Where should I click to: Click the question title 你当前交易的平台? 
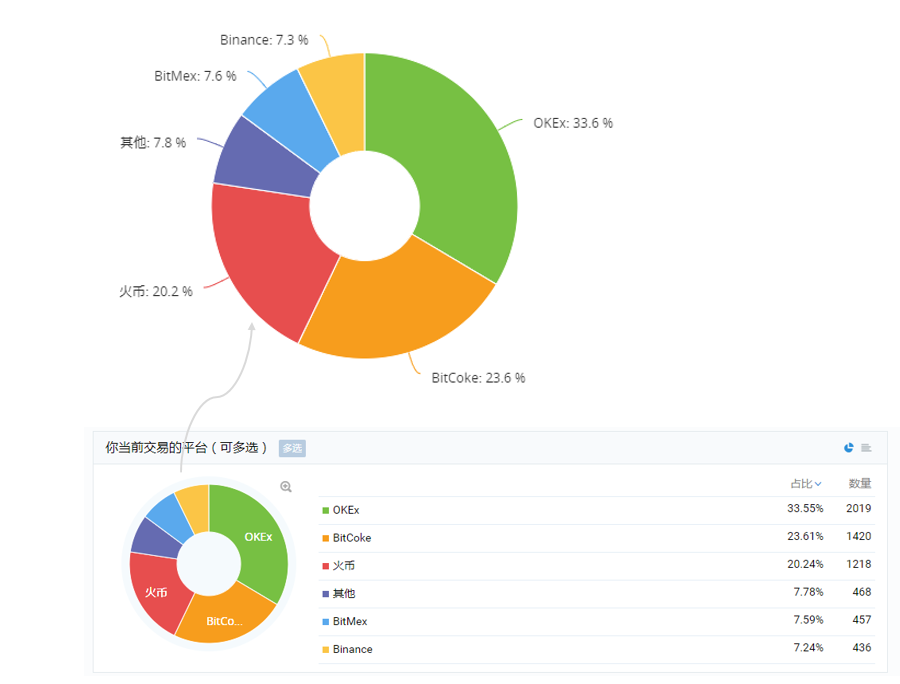[156, 448]
